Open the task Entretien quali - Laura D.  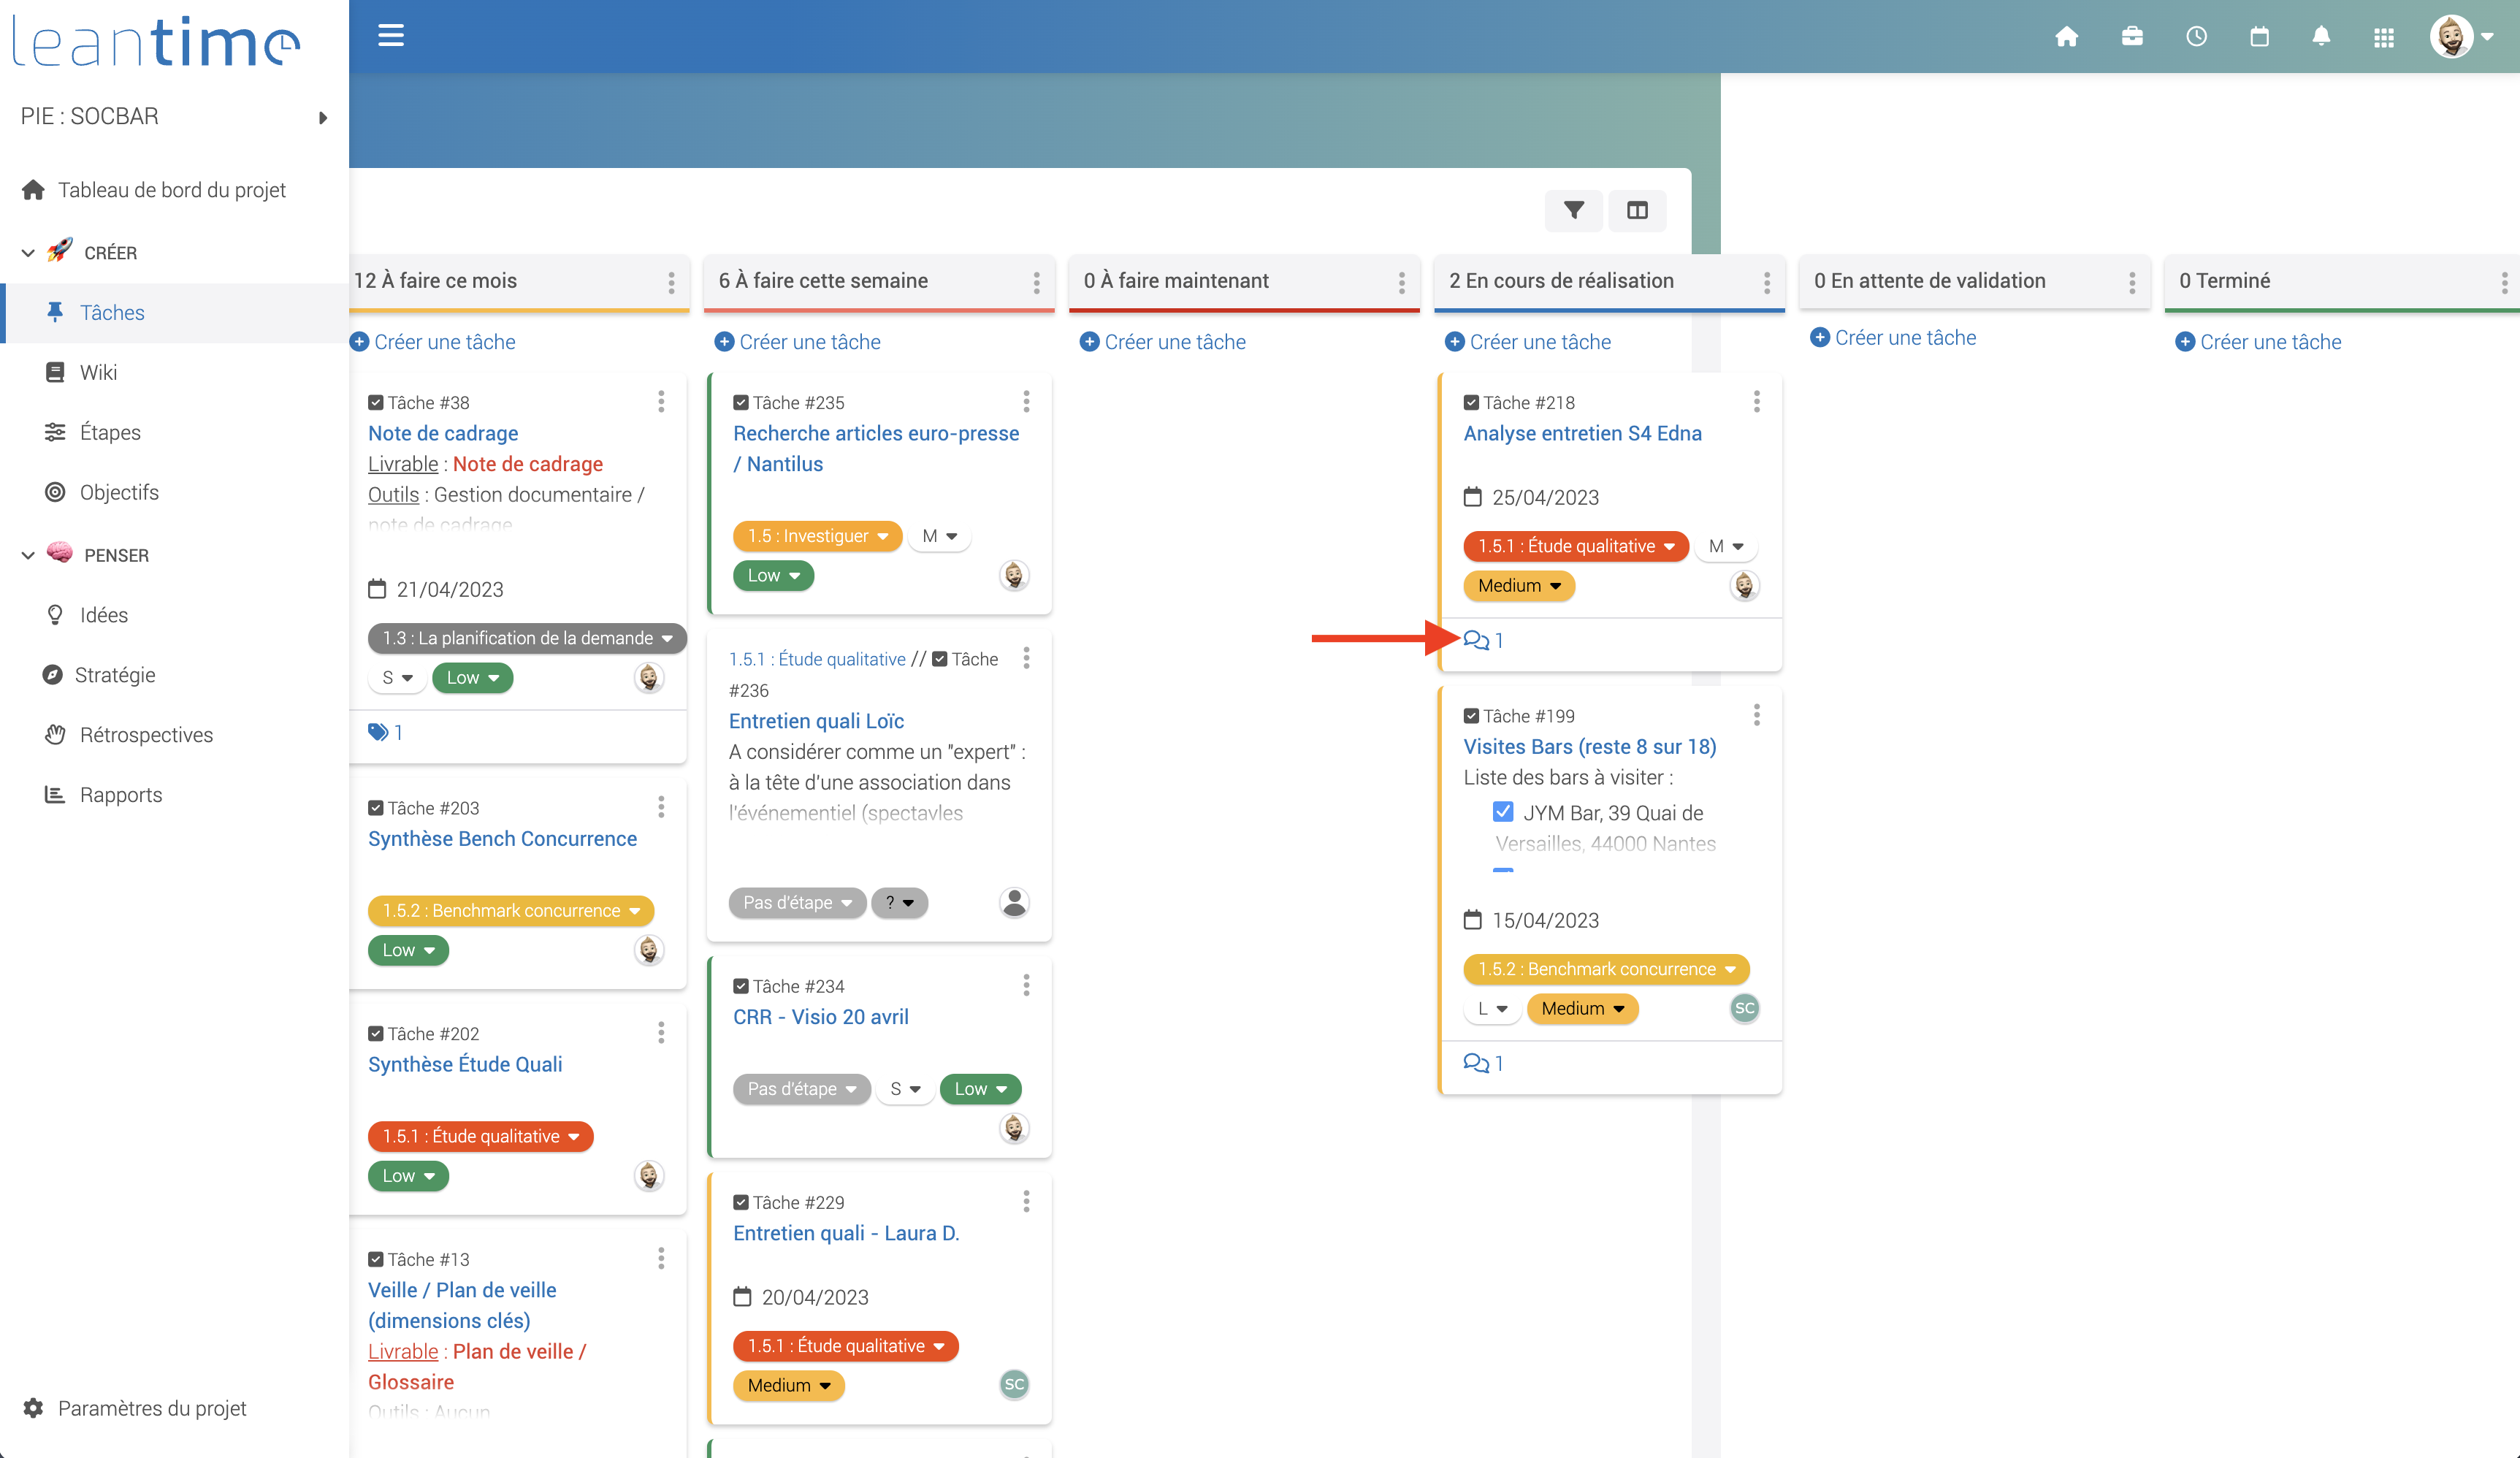(845, 1232)
